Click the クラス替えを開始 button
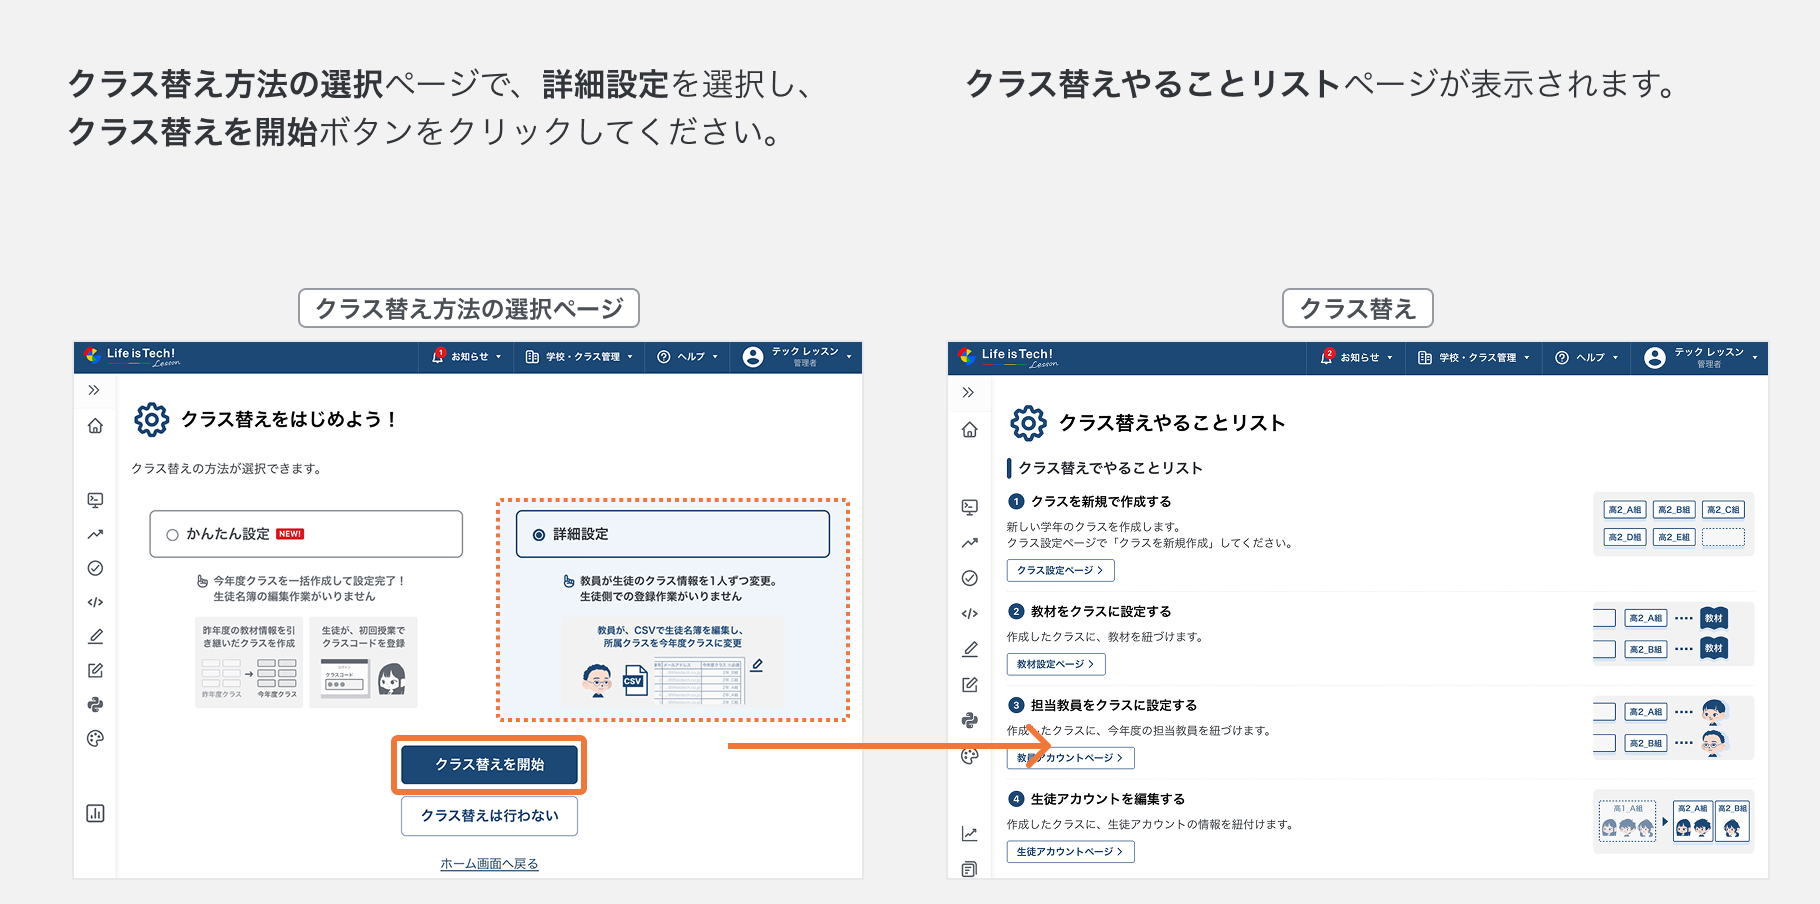This screenshot has width=1820, height=904. tap(489, 765)
